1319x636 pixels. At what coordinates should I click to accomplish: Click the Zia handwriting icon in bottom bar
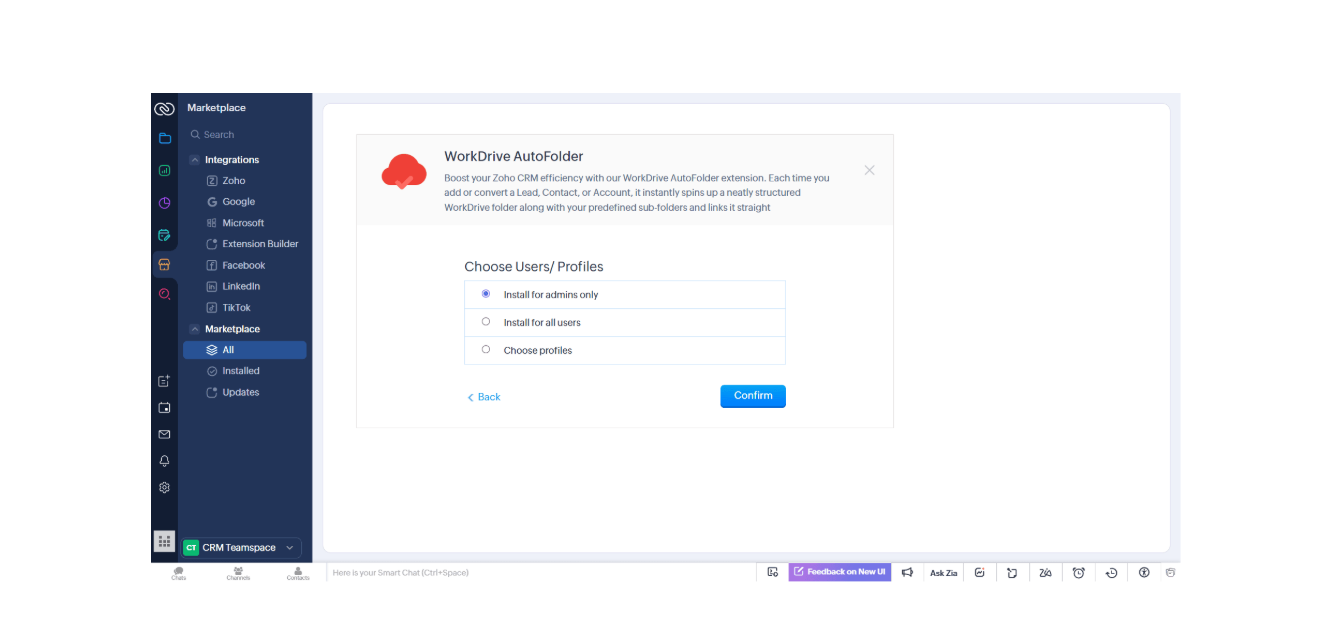pos(1045,572)
